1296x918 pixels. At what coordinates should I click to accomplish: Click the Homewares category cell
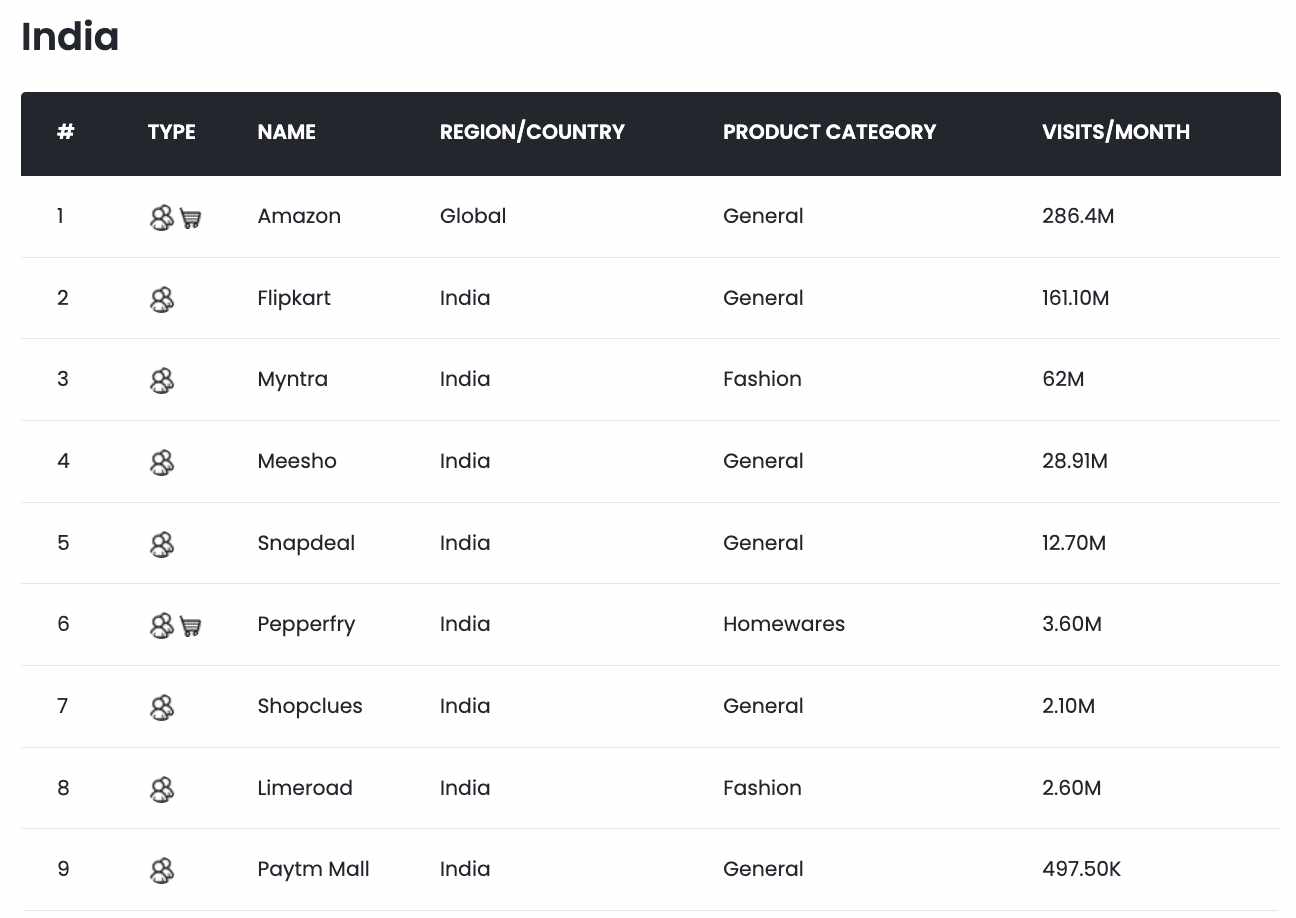pyautogui.click(x=783, y=624)
